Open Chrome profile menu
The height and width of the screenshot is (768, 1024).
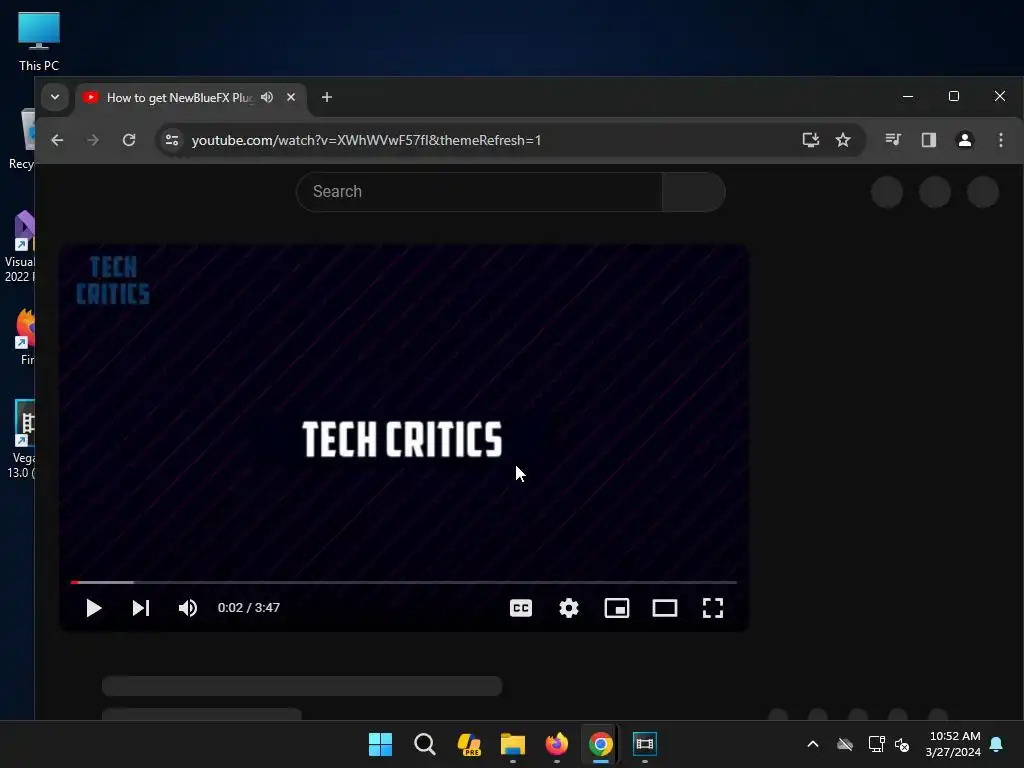(x=965, y=140)
